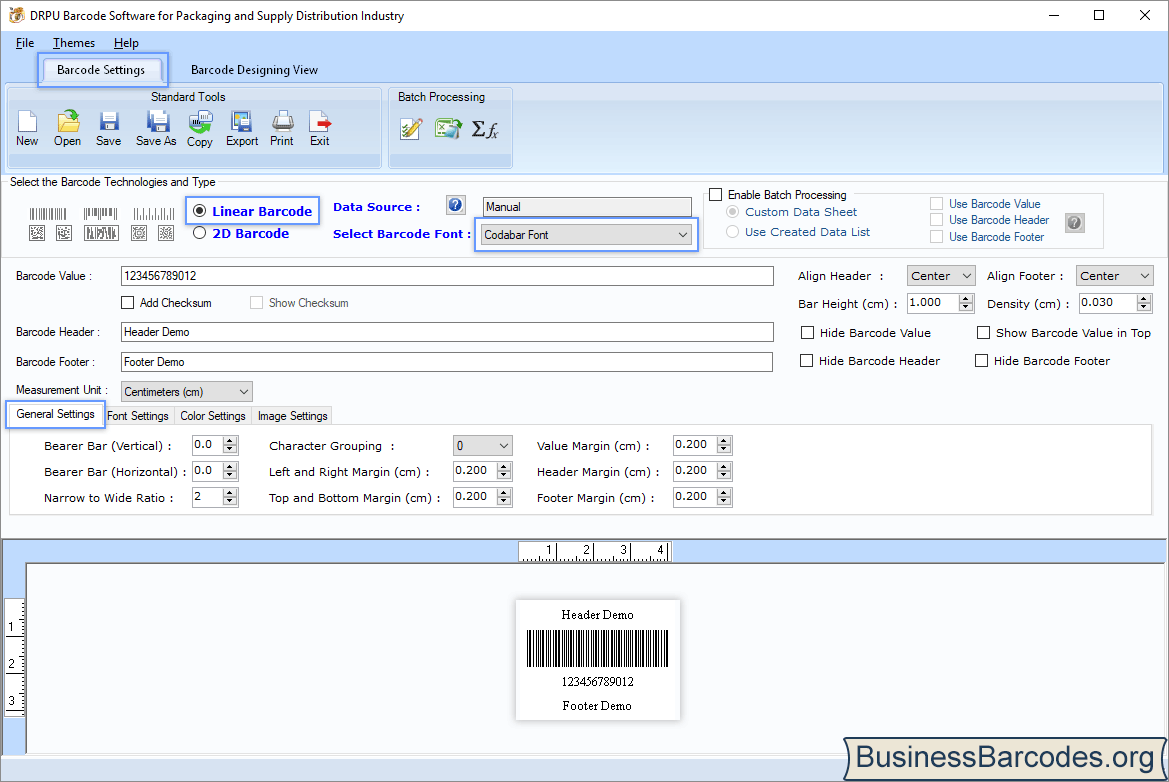Viewport: 1169px width, 782px height.
Task: Click the third linear barcode sample icon
Action: (154, 214)
